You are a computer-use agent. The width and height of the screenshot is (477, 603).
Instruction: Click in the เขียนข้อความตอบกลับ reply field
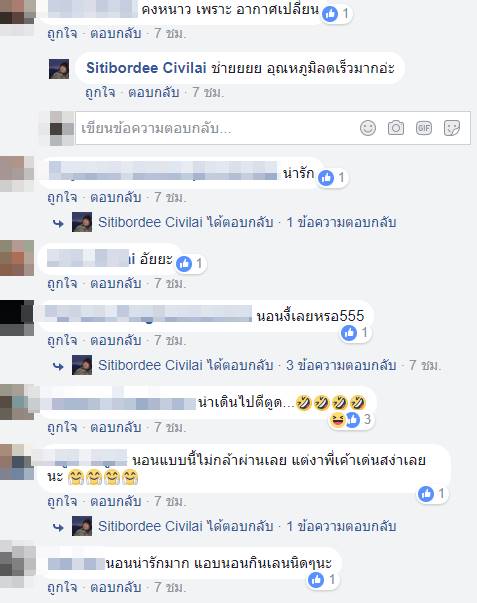coord(217,128)
